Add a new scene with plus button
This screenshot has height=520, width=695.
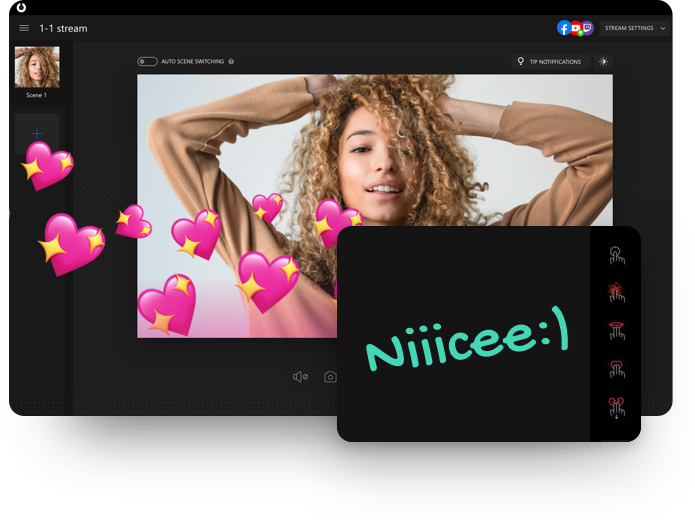37,133
